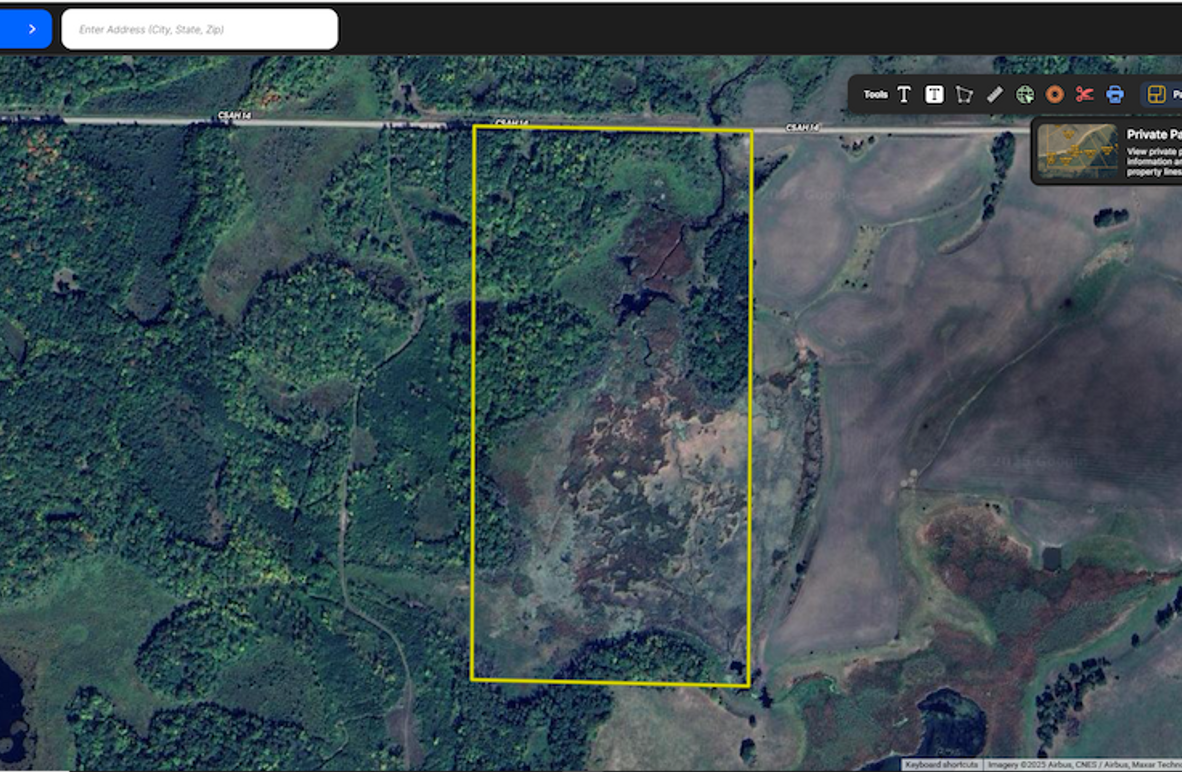Activate the ruler measure tool
This screenshot has height=772, width=1182.
click(x=994, y=95)
